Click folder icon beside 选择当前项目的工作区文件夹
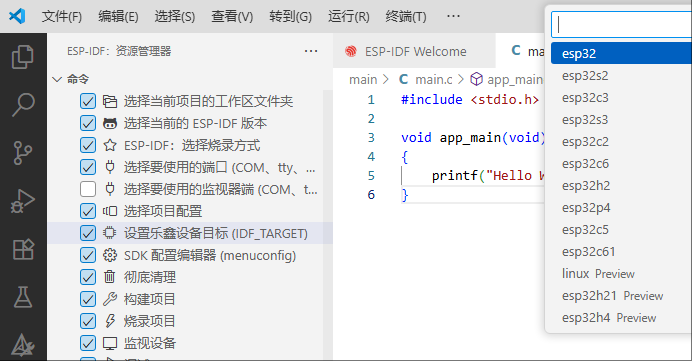 click(110, 102)
